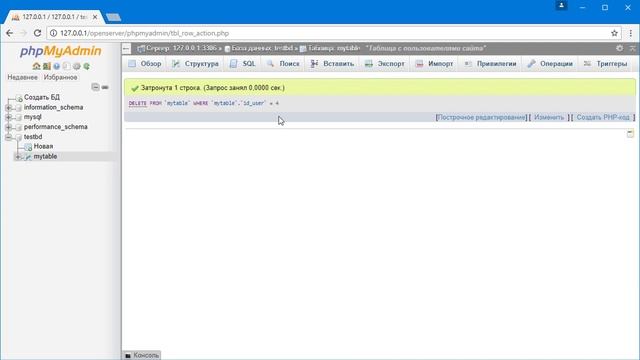
Task: Reload the browser page
Action: coord(37,33)
